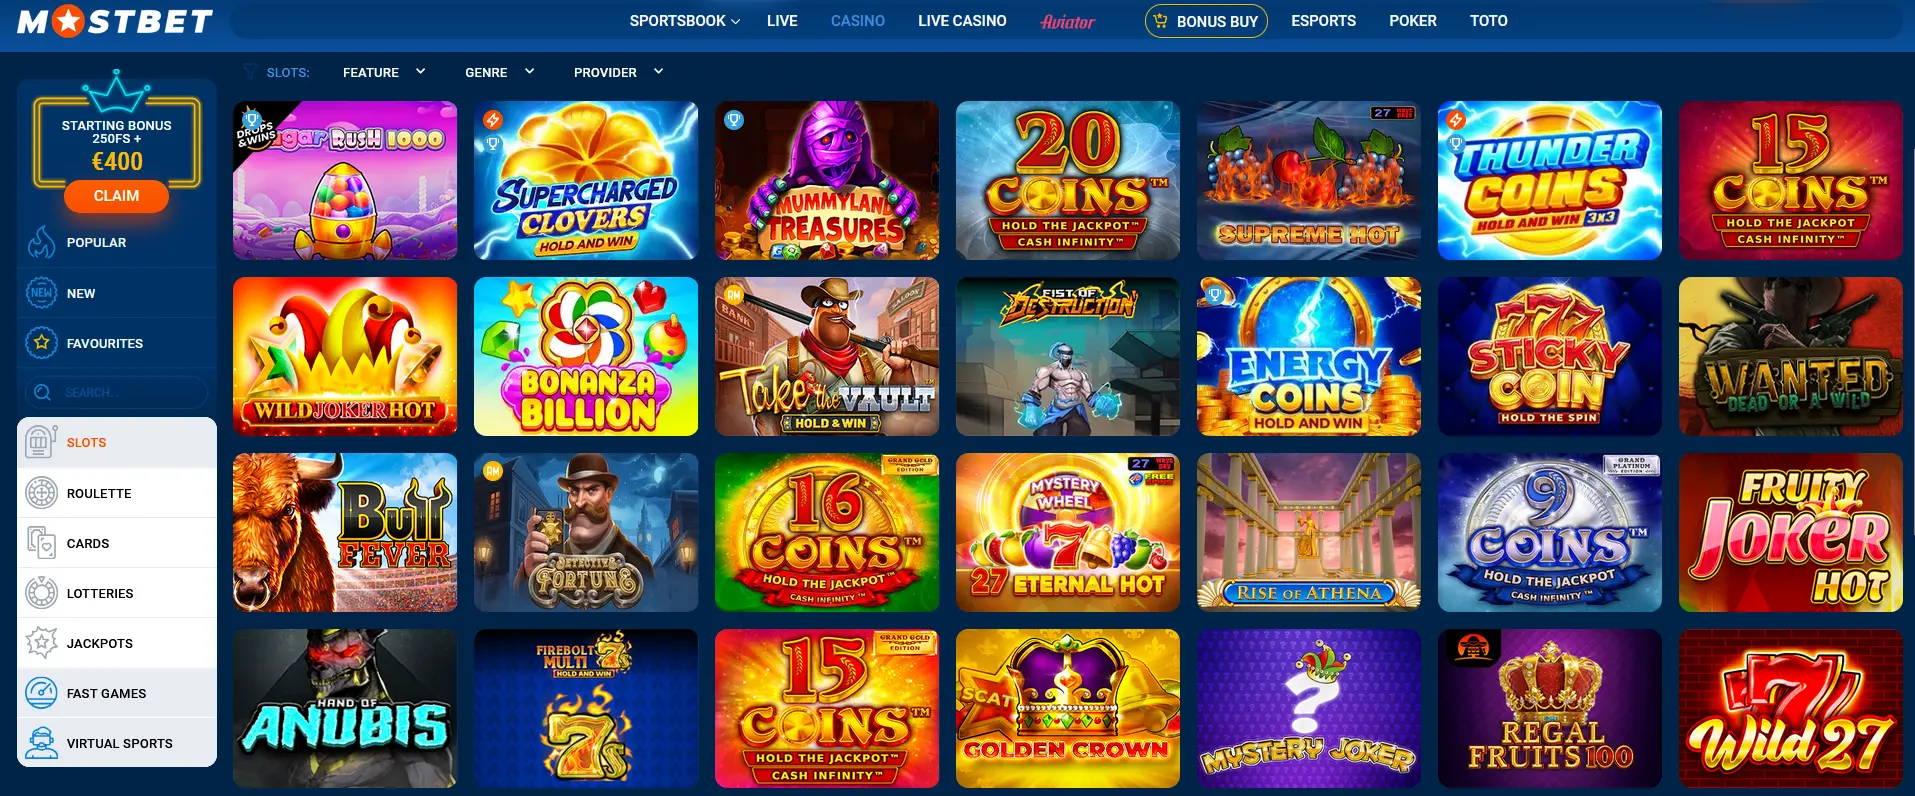The width and height of the screenshot is (1915, 796).
Task: Select the Fast Games speedometer icon
Action: tap(41, 693)
